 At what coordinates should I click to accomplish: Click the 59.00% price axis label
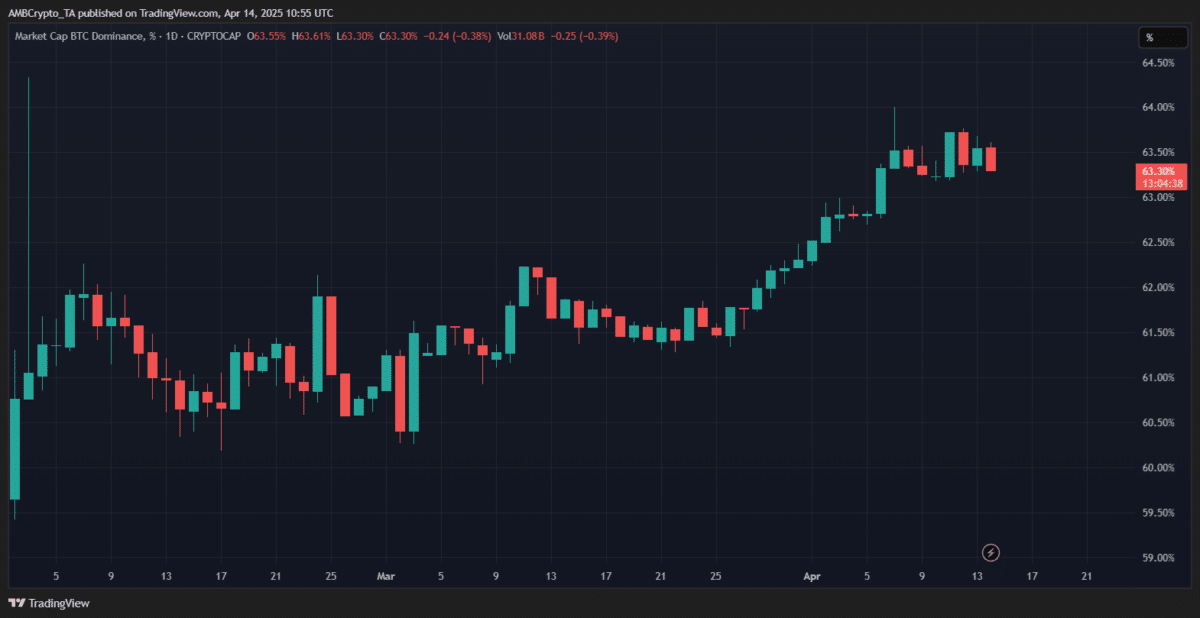pyautogui.click(x=1158, y=558)
